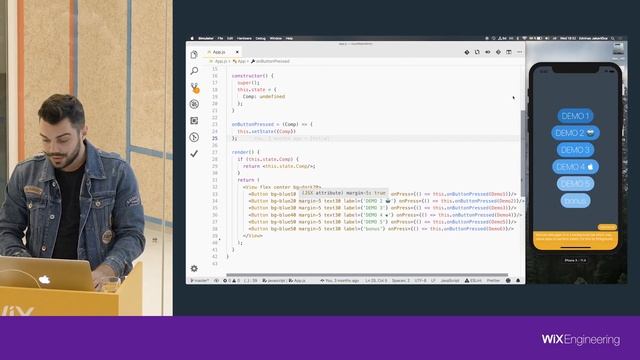Click errors and warnings count in status bar
Viewport: 640px width, 360px height.
point(231,281)
